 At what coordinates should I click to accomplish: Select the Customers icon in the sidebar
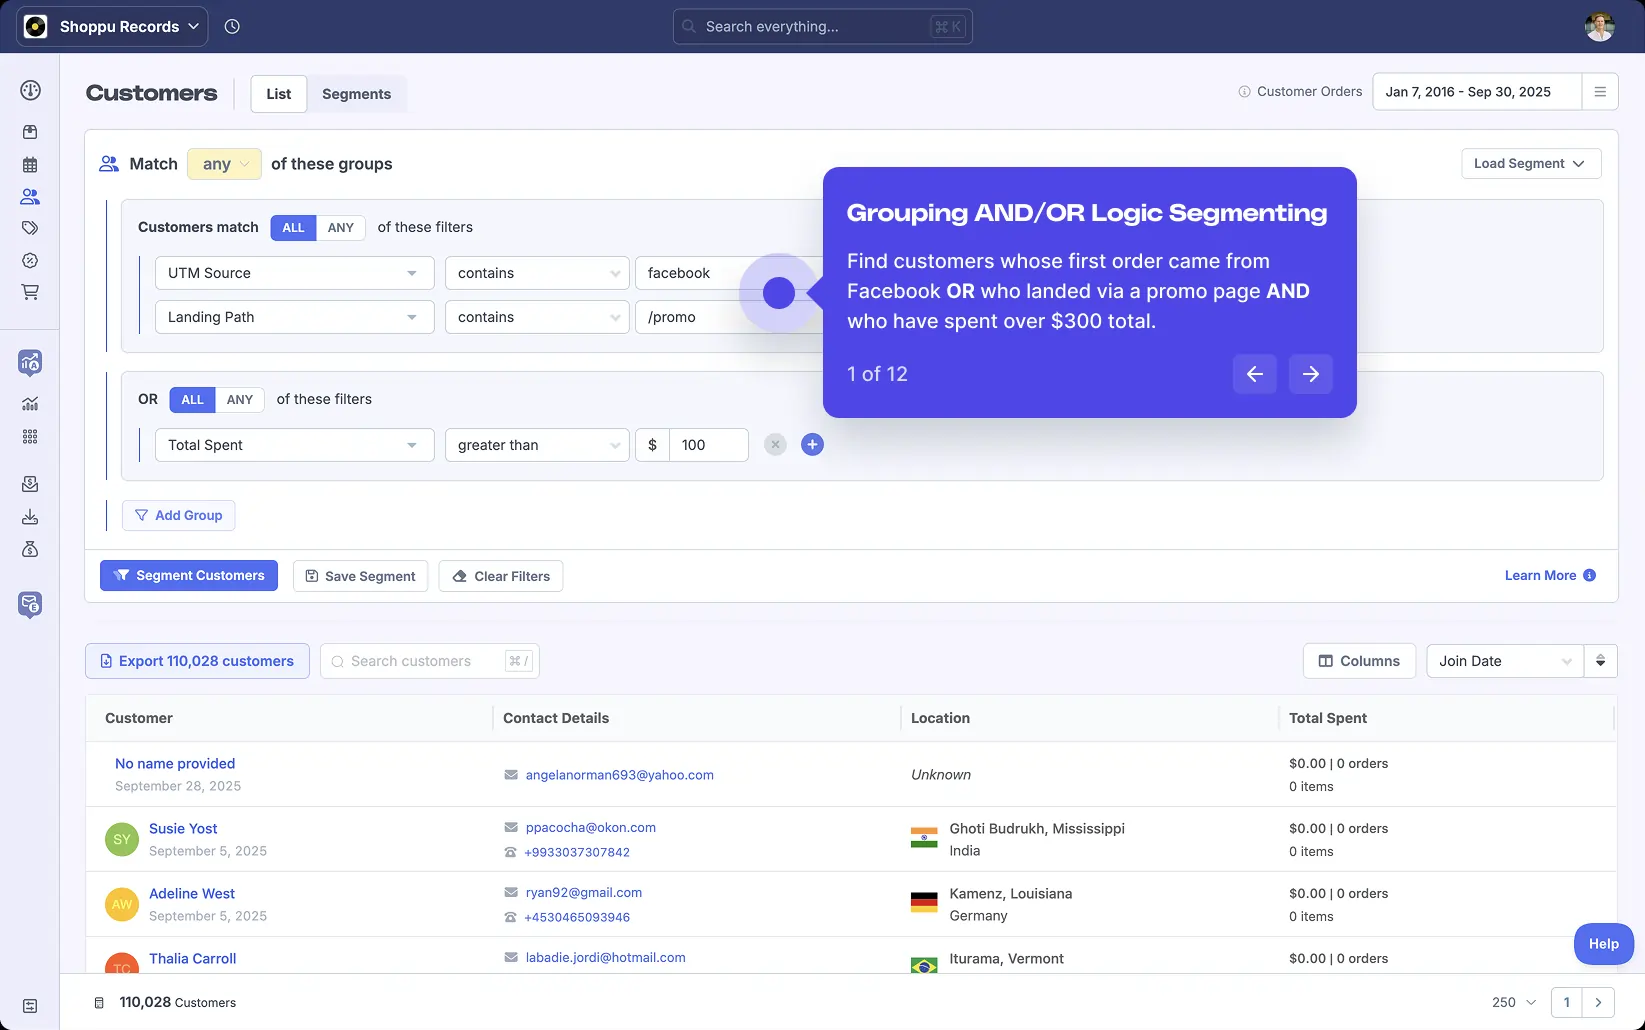30,196
